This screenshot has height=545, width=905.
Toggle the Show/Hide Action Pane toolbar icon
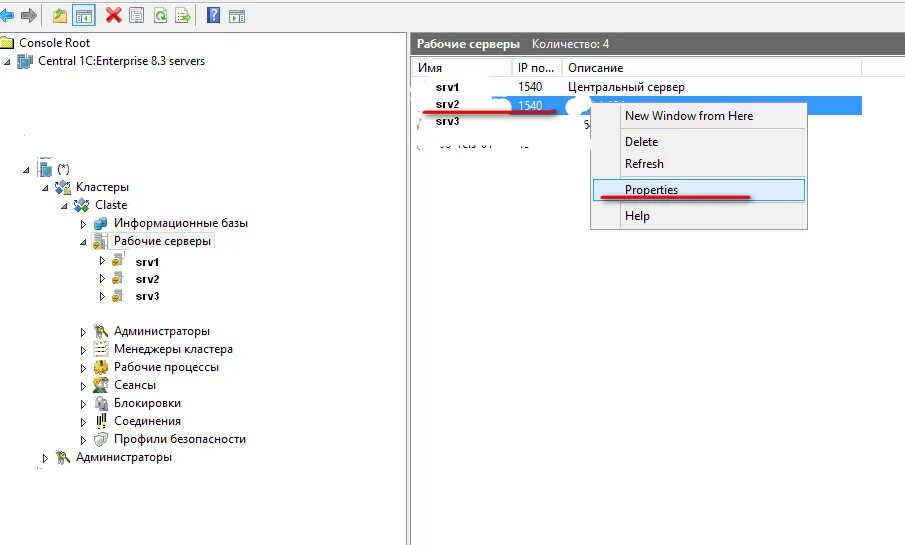pyautogui.click(x=237, y=16)
